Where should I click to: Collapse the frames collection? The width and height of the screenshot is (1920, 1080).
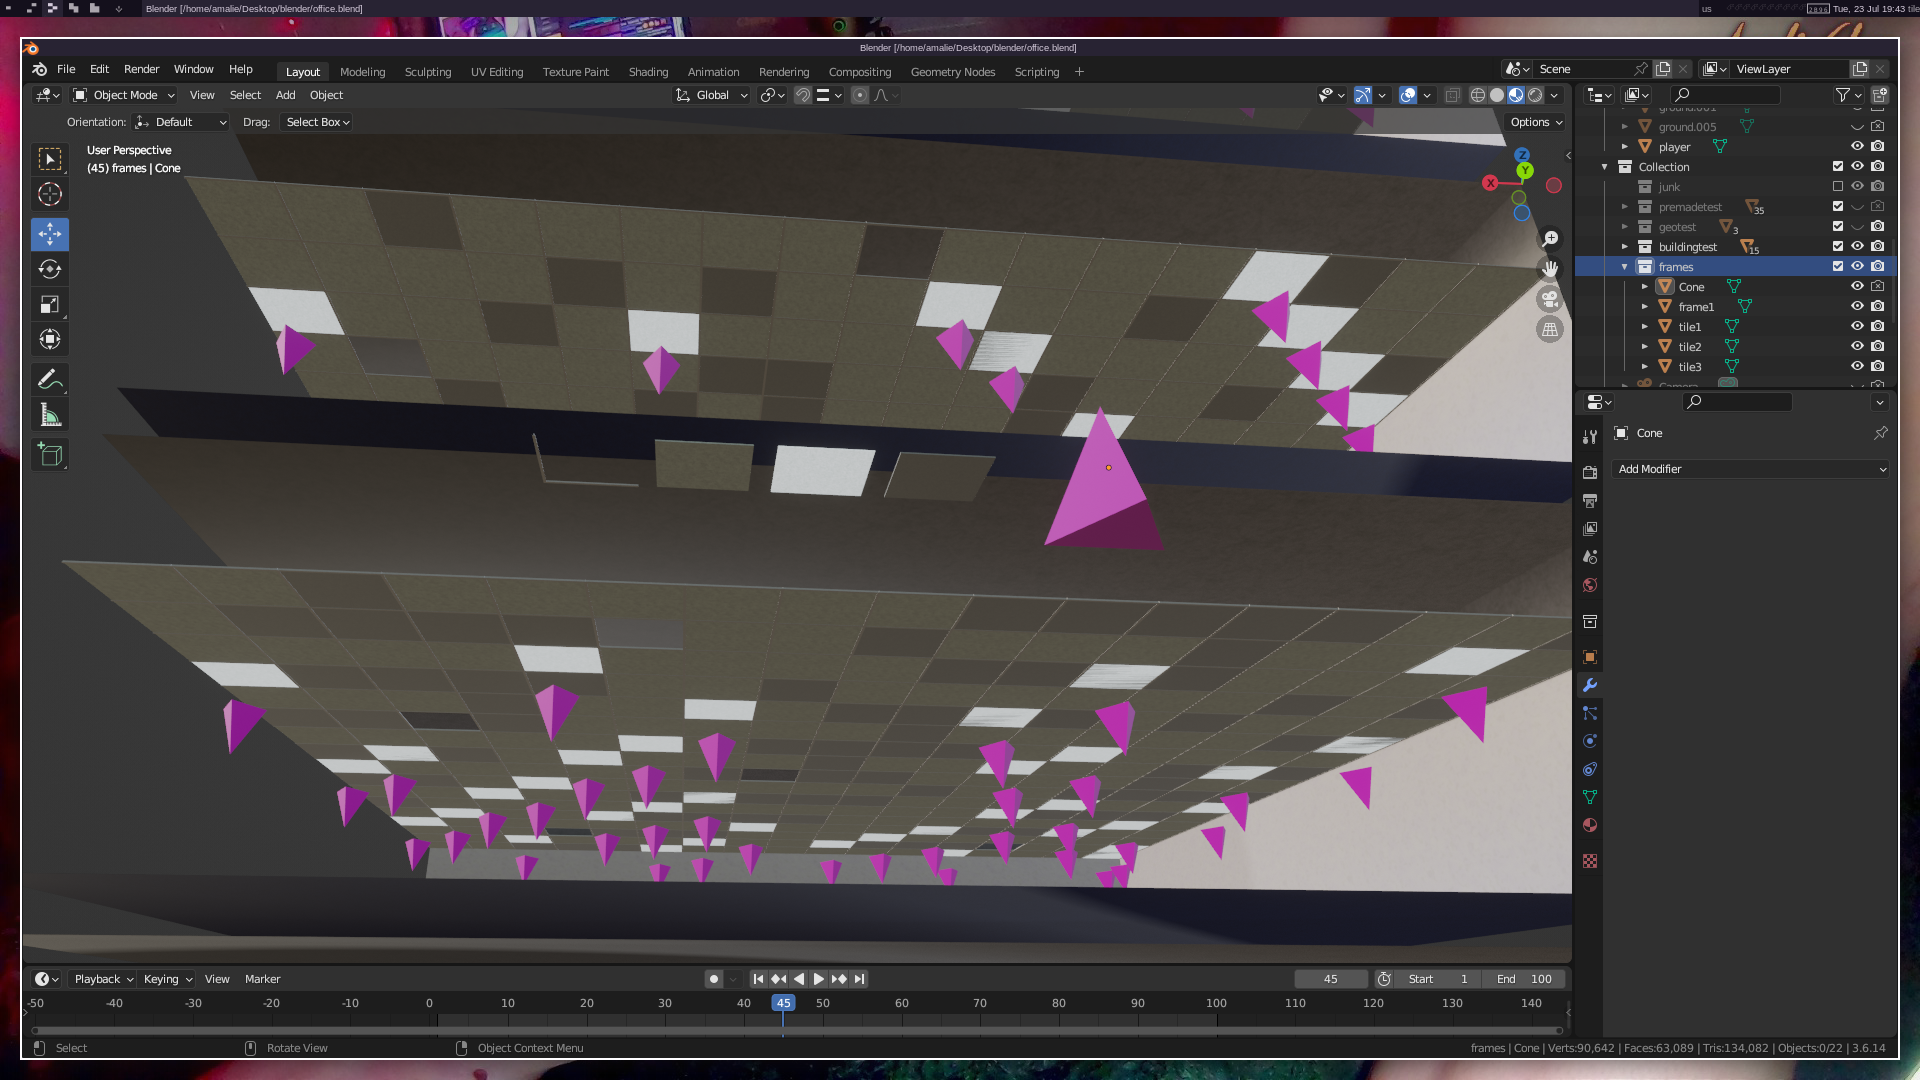(1624, 267)
